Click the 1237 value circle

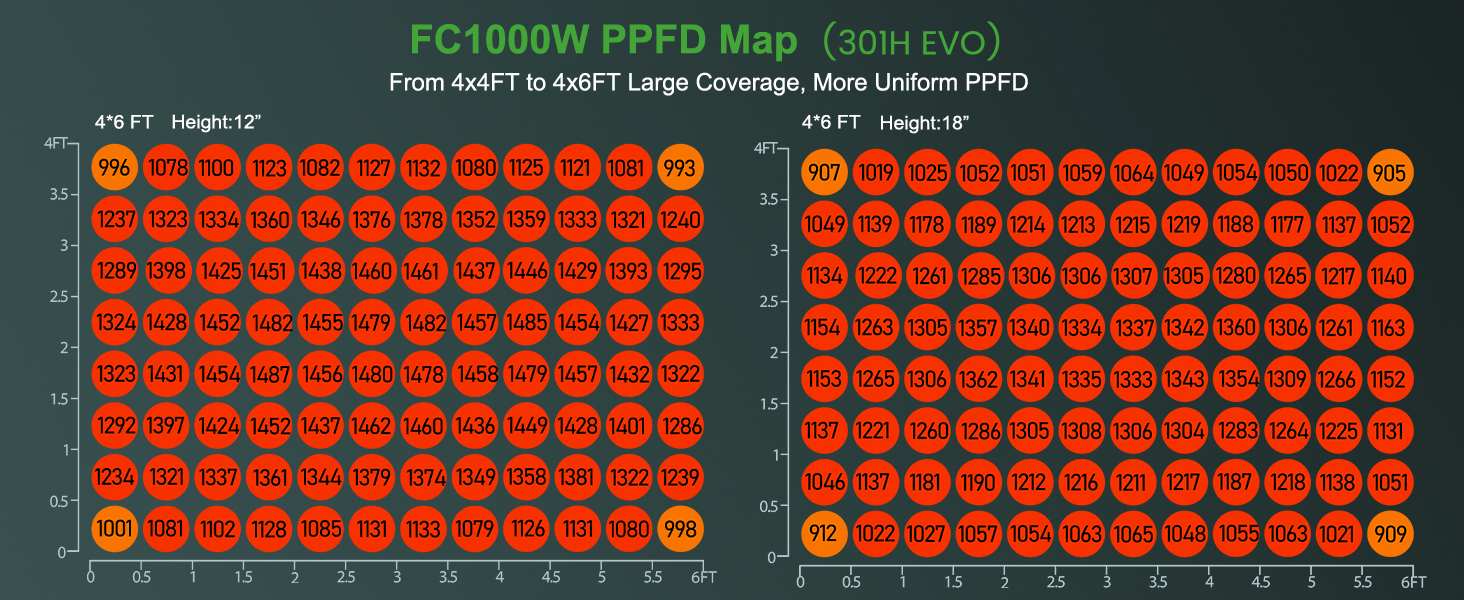tap(115, 219)
